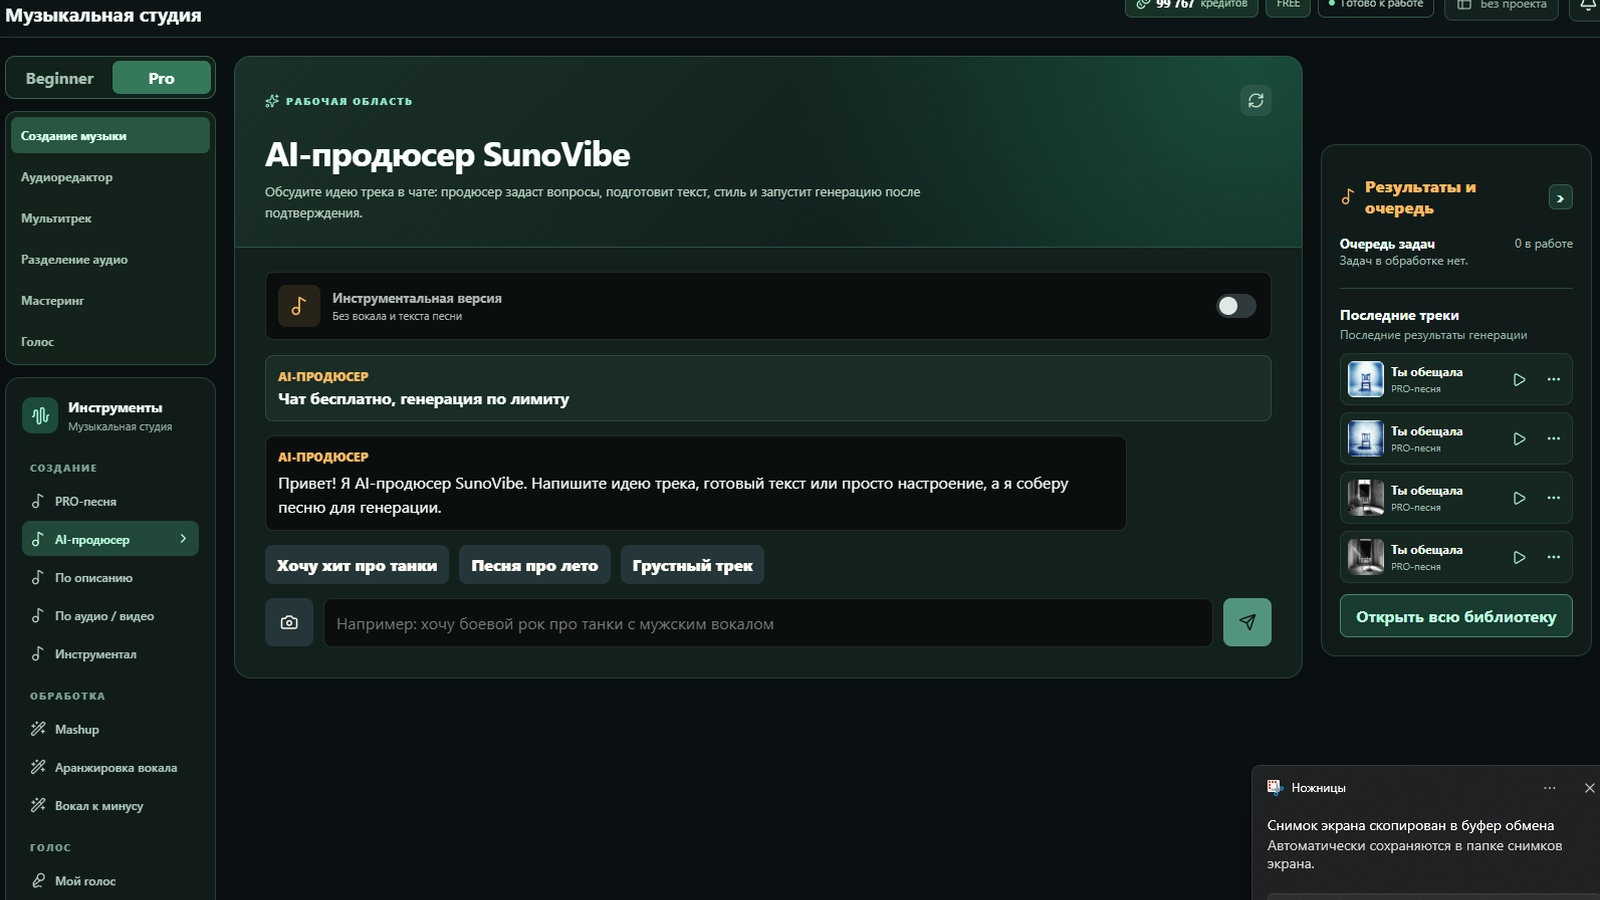
Task: Play the third Ты обещала track
Action: 1519,498
